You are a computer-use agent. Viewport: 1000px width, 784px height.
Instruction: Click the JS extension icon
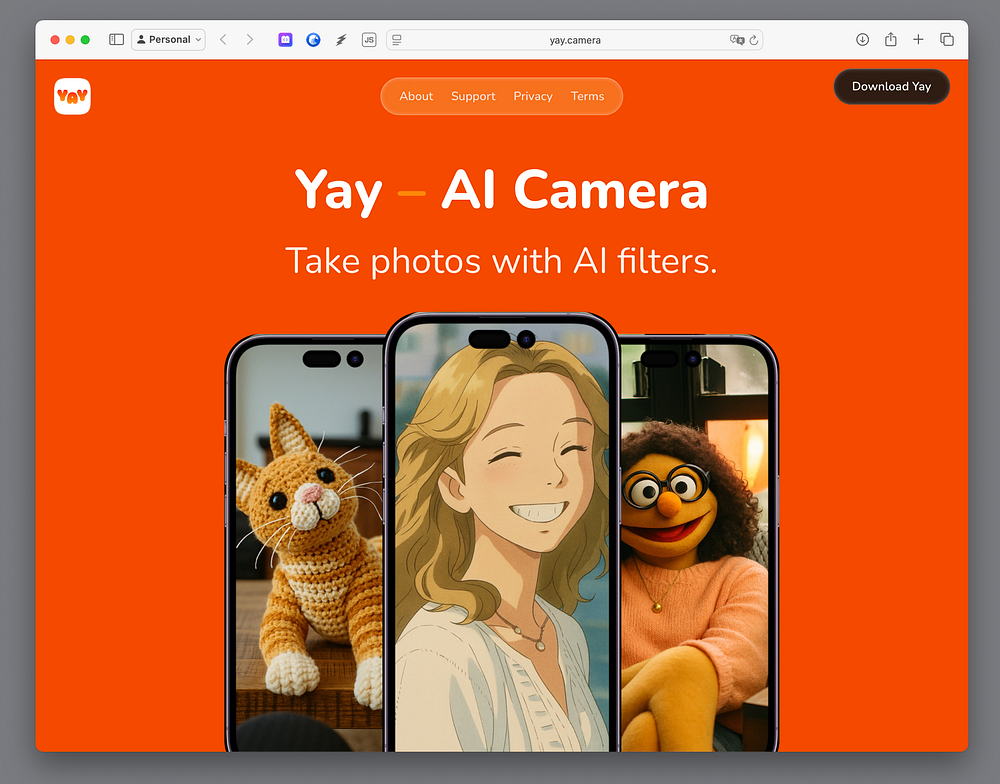pos(369,40)
